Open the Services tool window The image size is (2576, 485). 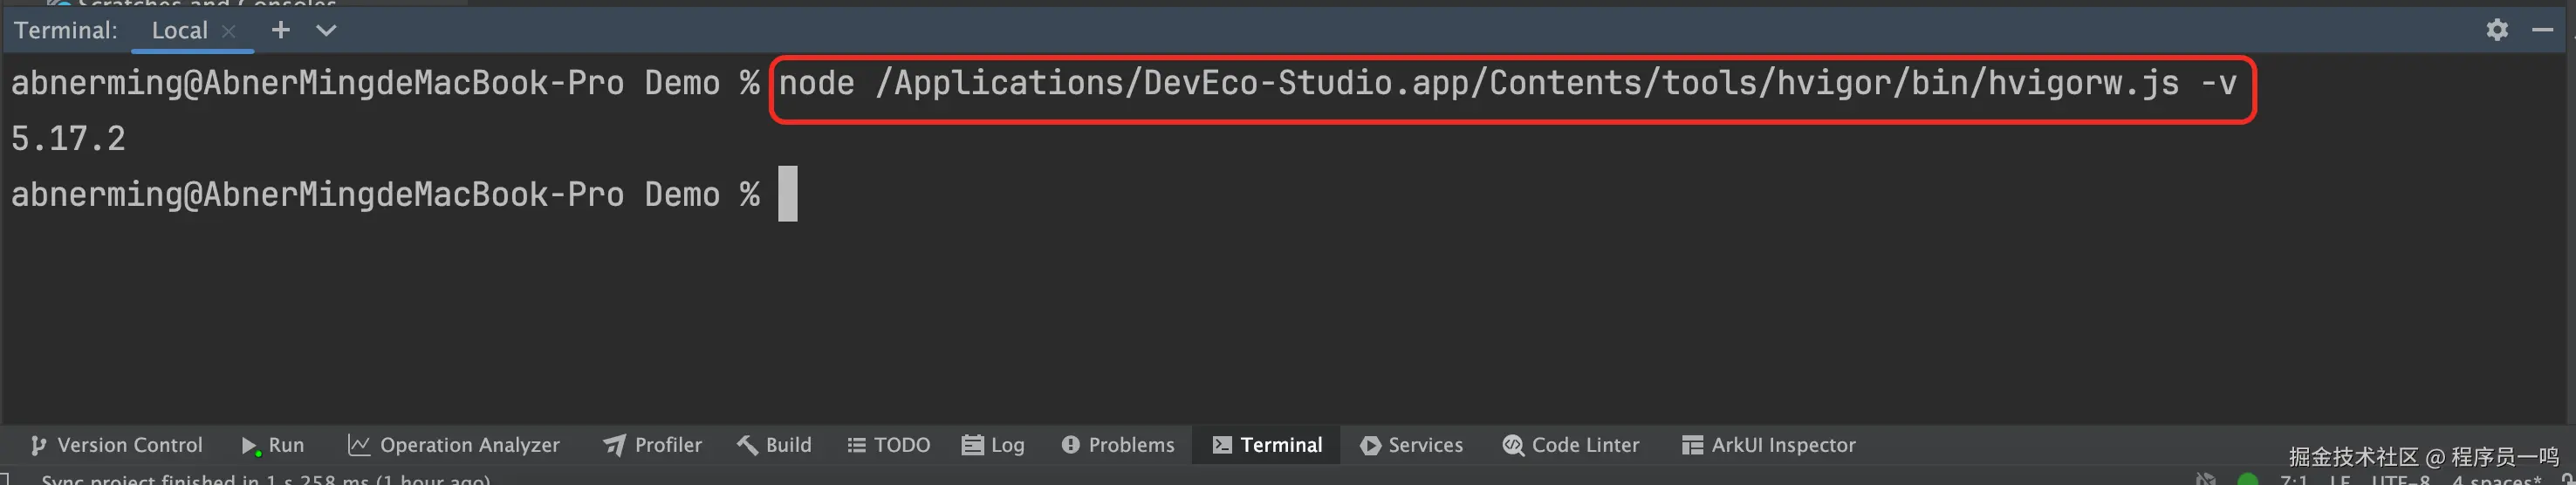click(x=1411, y=445)
